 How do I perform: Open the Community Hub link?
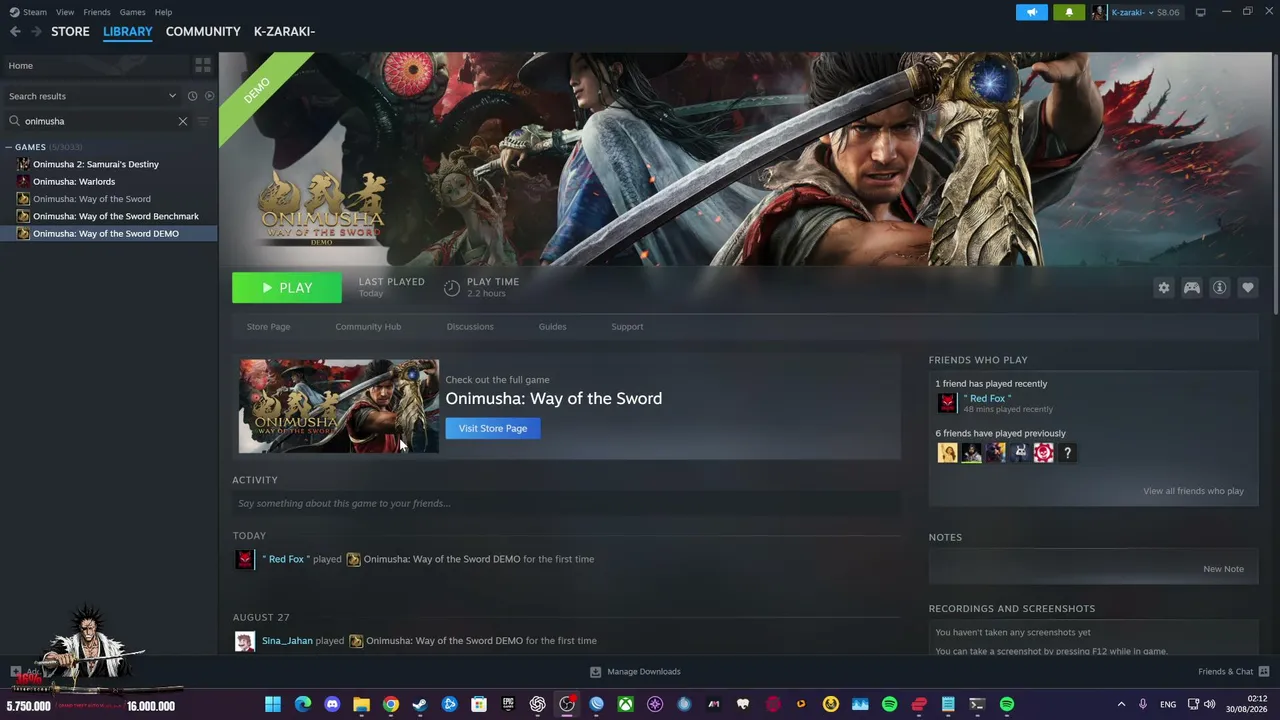pyautogui.click(x=368, y=327)
